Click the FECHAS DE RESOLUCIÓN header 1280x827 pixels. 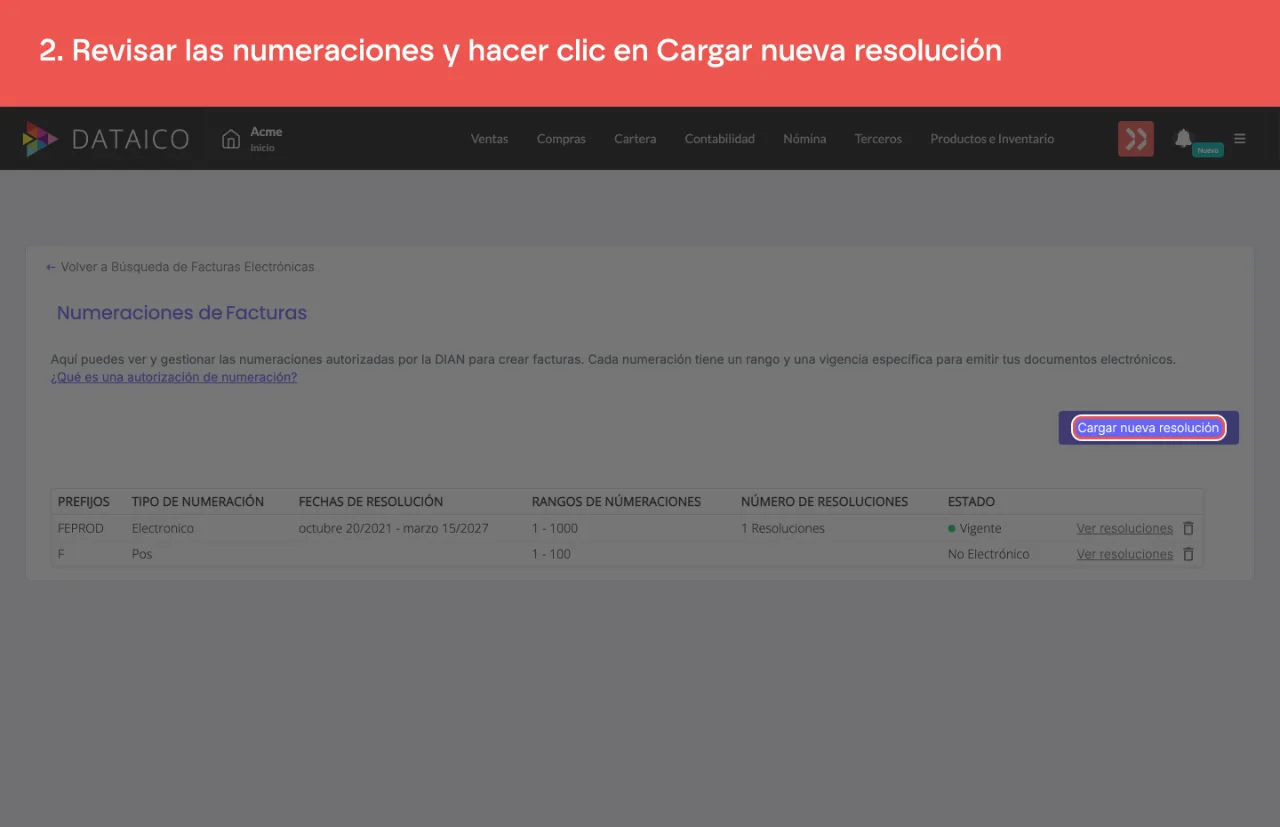[371, 501]
